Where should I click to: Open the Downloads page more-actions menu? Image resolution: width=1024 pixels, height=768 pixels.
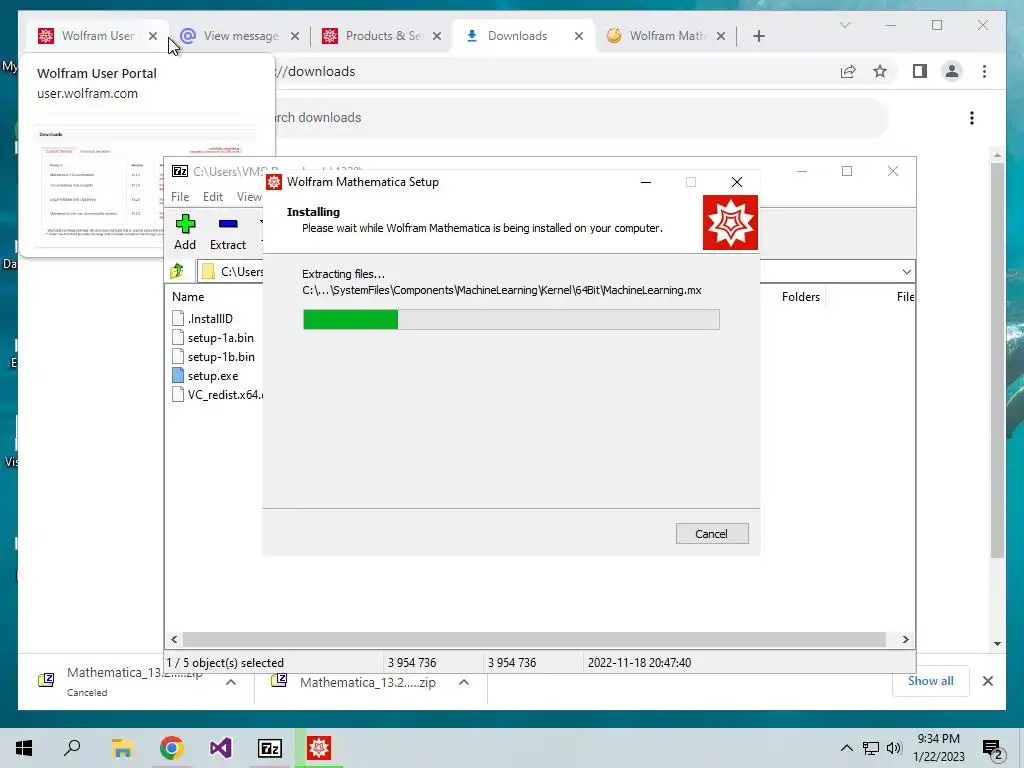[x=972, y=118]
